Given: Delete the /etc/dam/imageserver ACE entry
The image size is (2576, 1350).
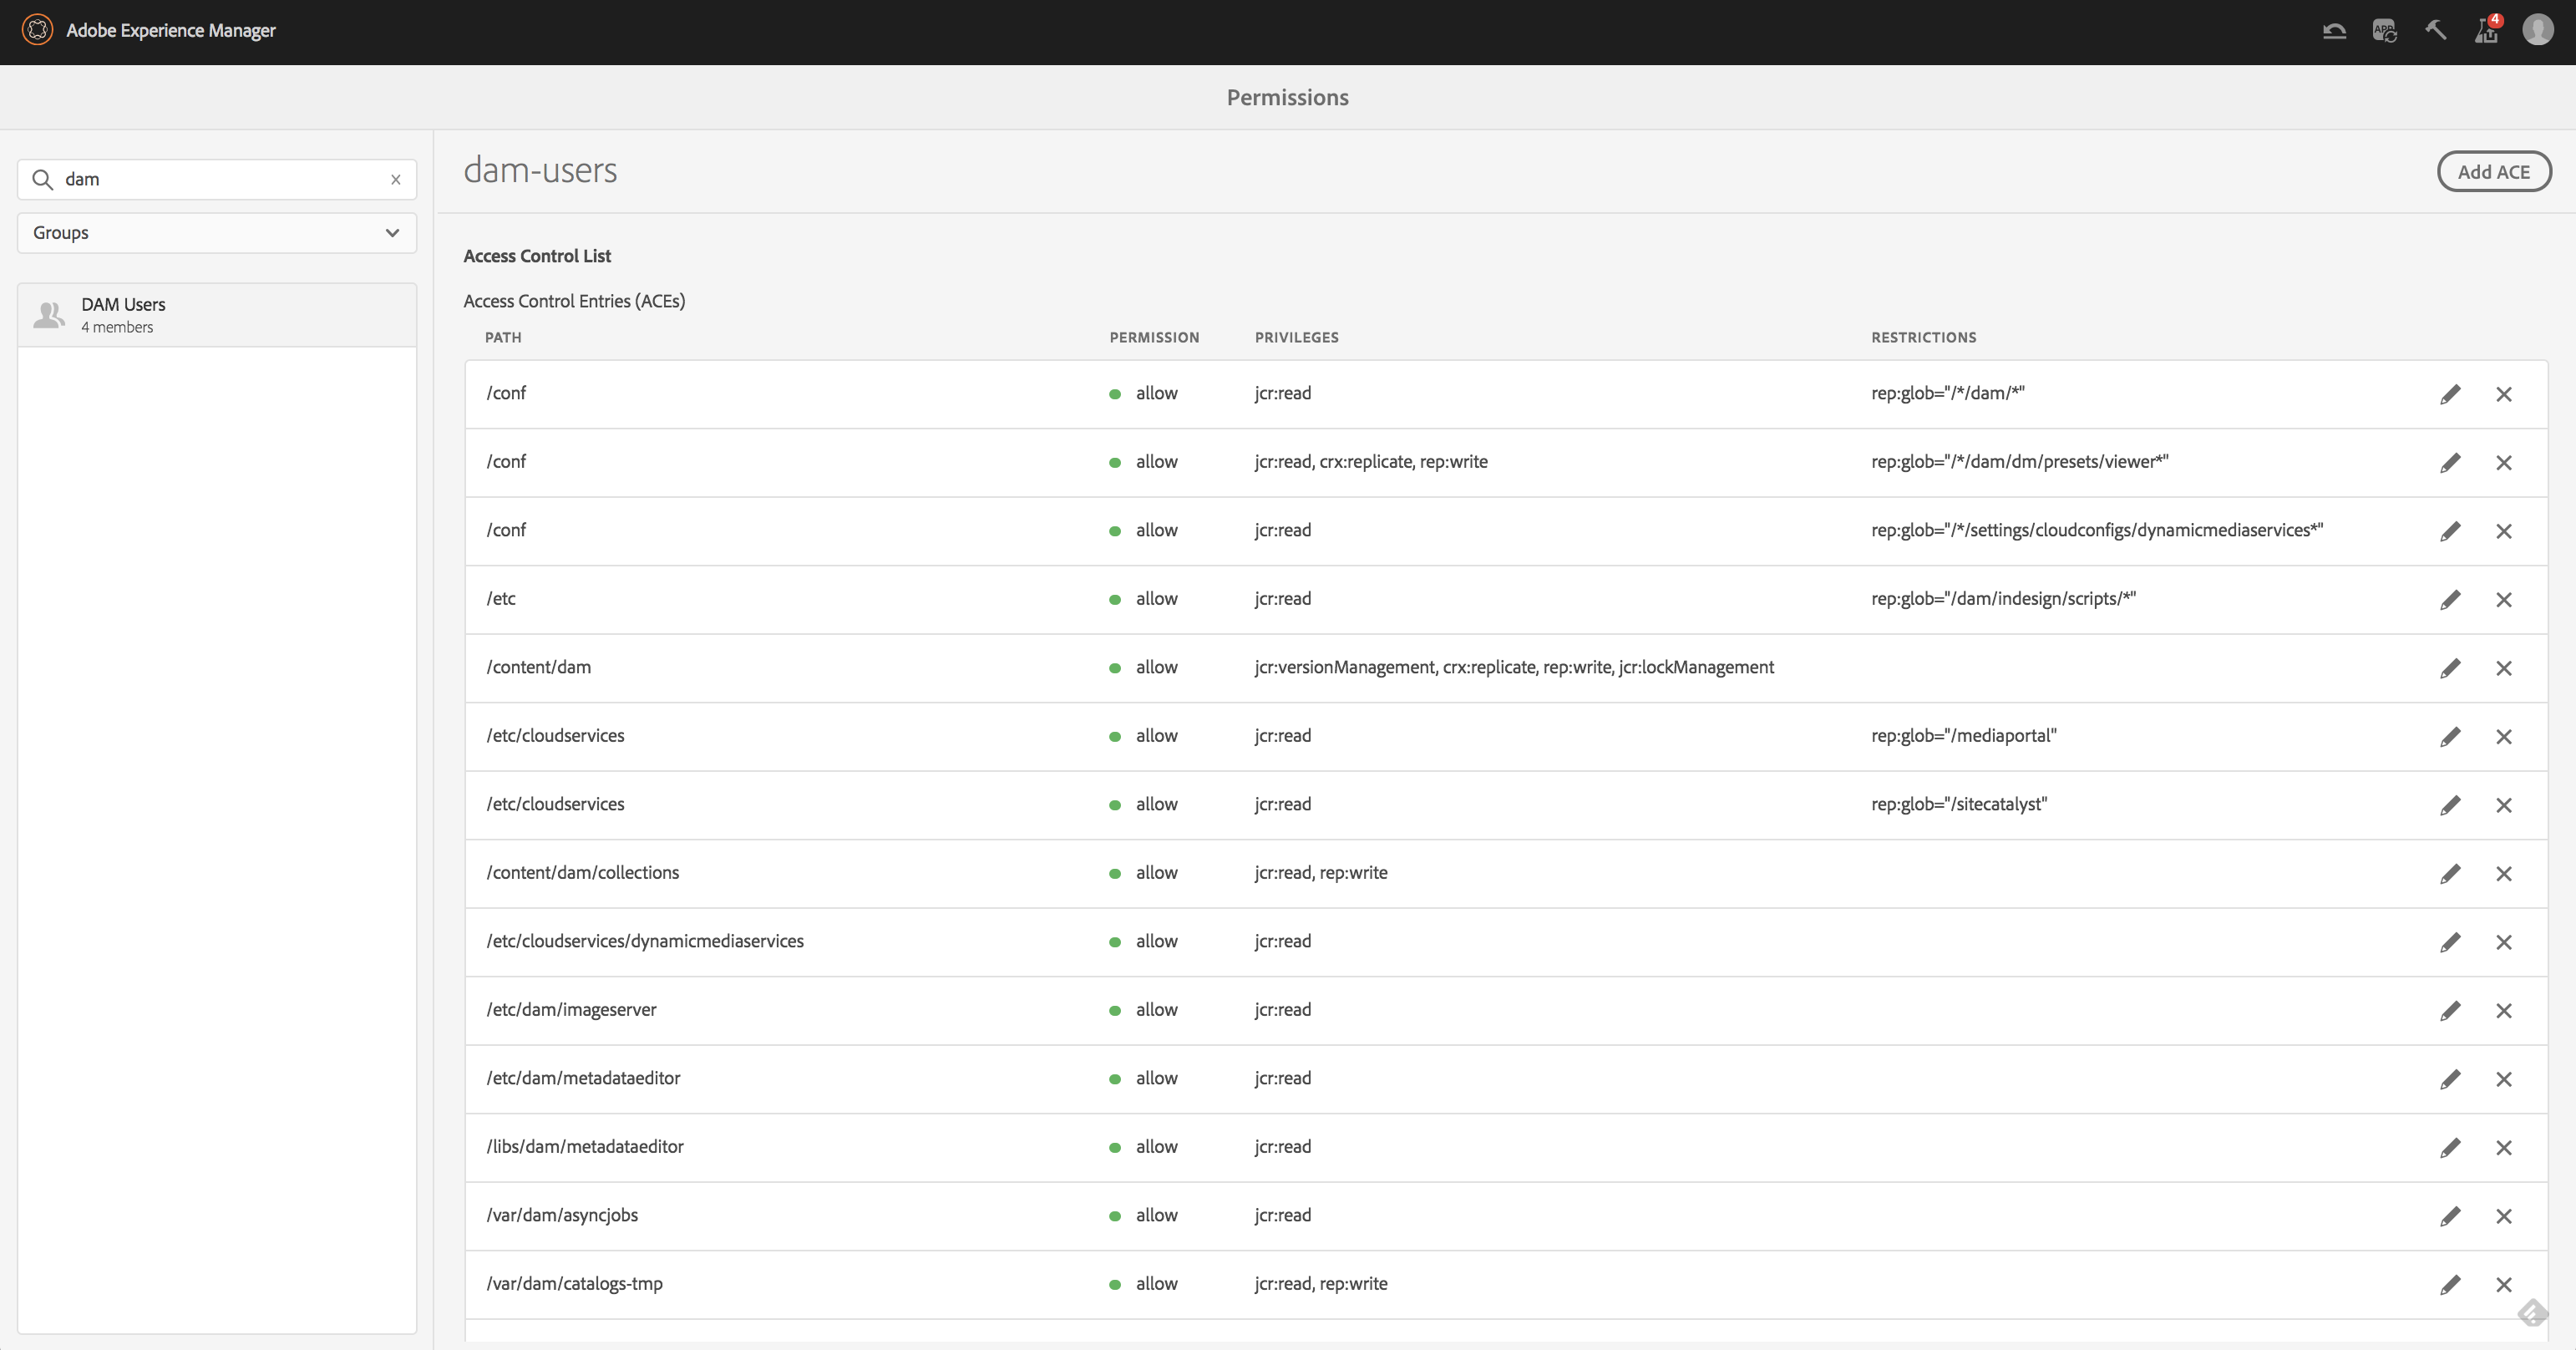Looking at the screenshot, I should [x=2504, y=1011].
